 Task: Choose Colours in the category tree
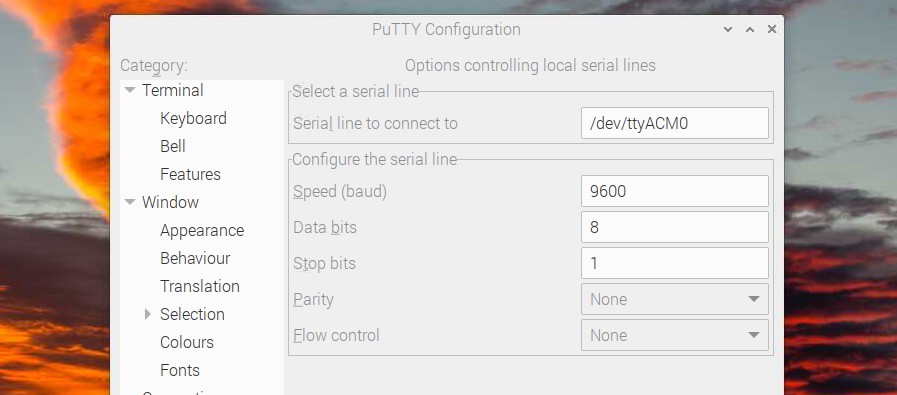(187, 343)
